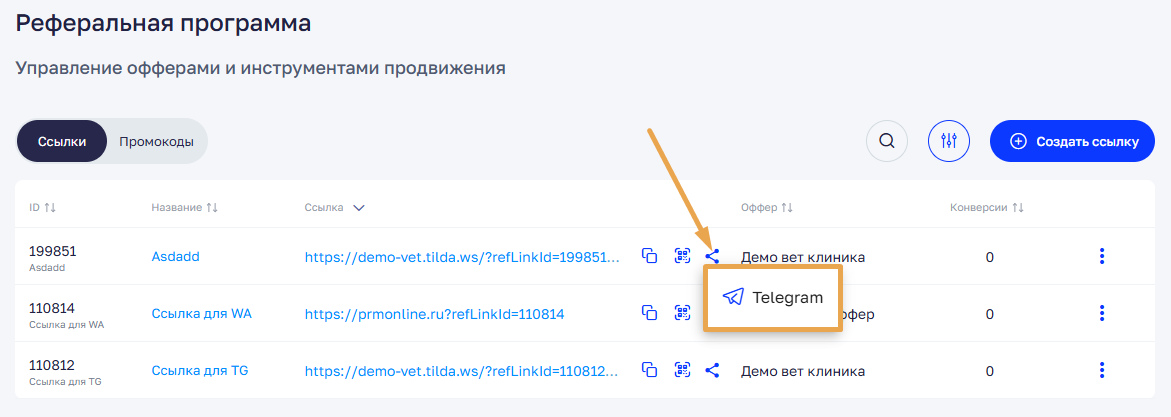The image size is (1171, 417).
Task: Show QR code for Ссылка для TG
Action: point(682,370)
